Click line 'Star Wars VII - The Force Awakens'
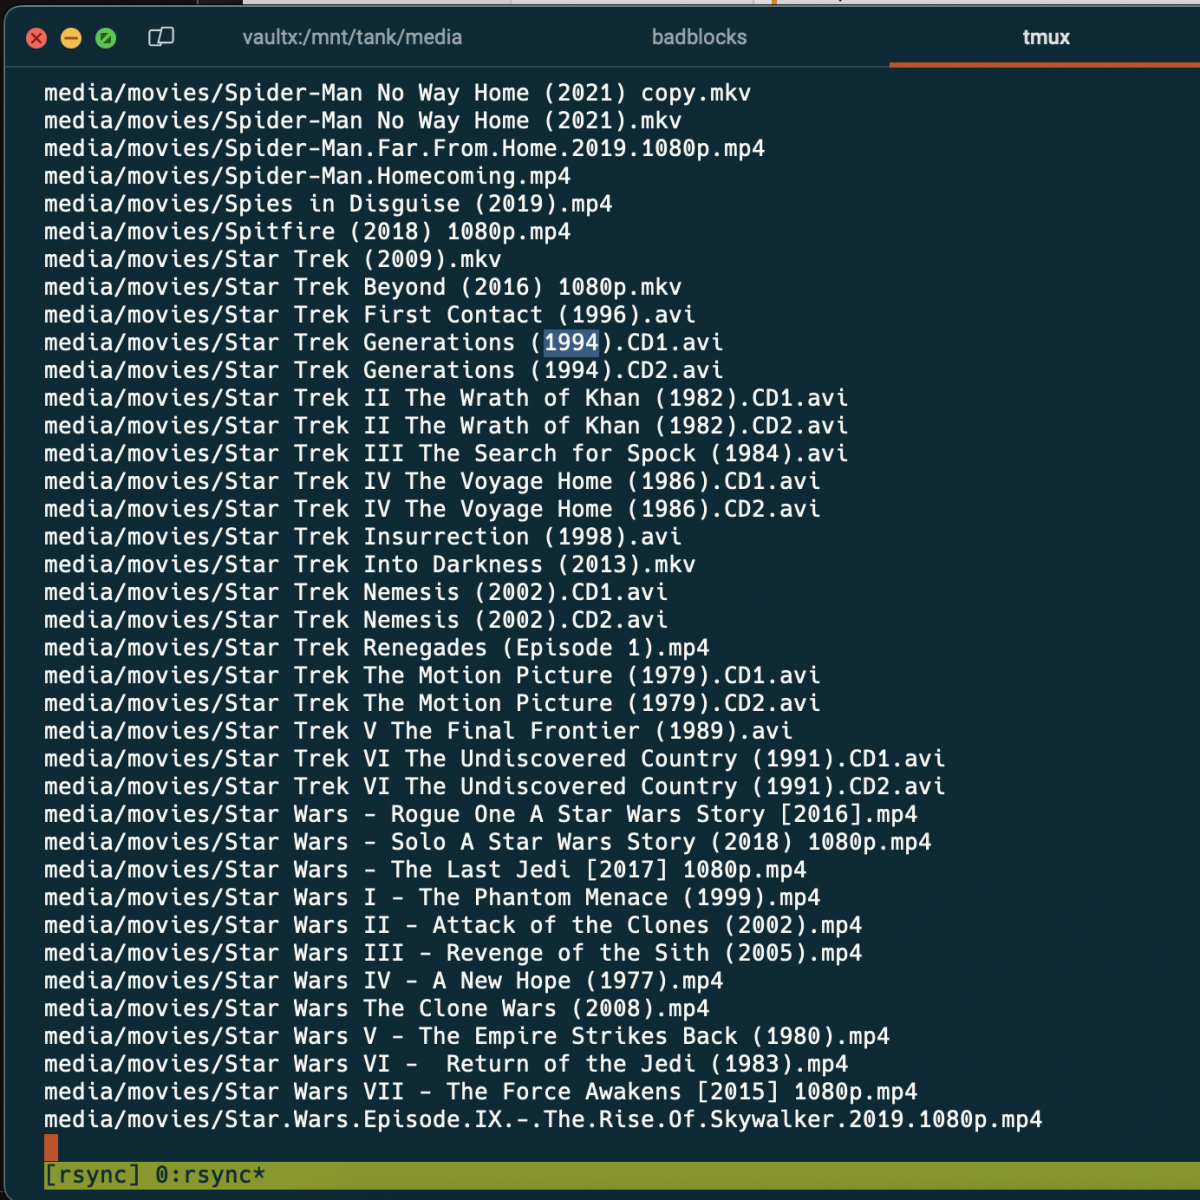The width and height of the screenshot is (1200, 1200). [481, 1092]
